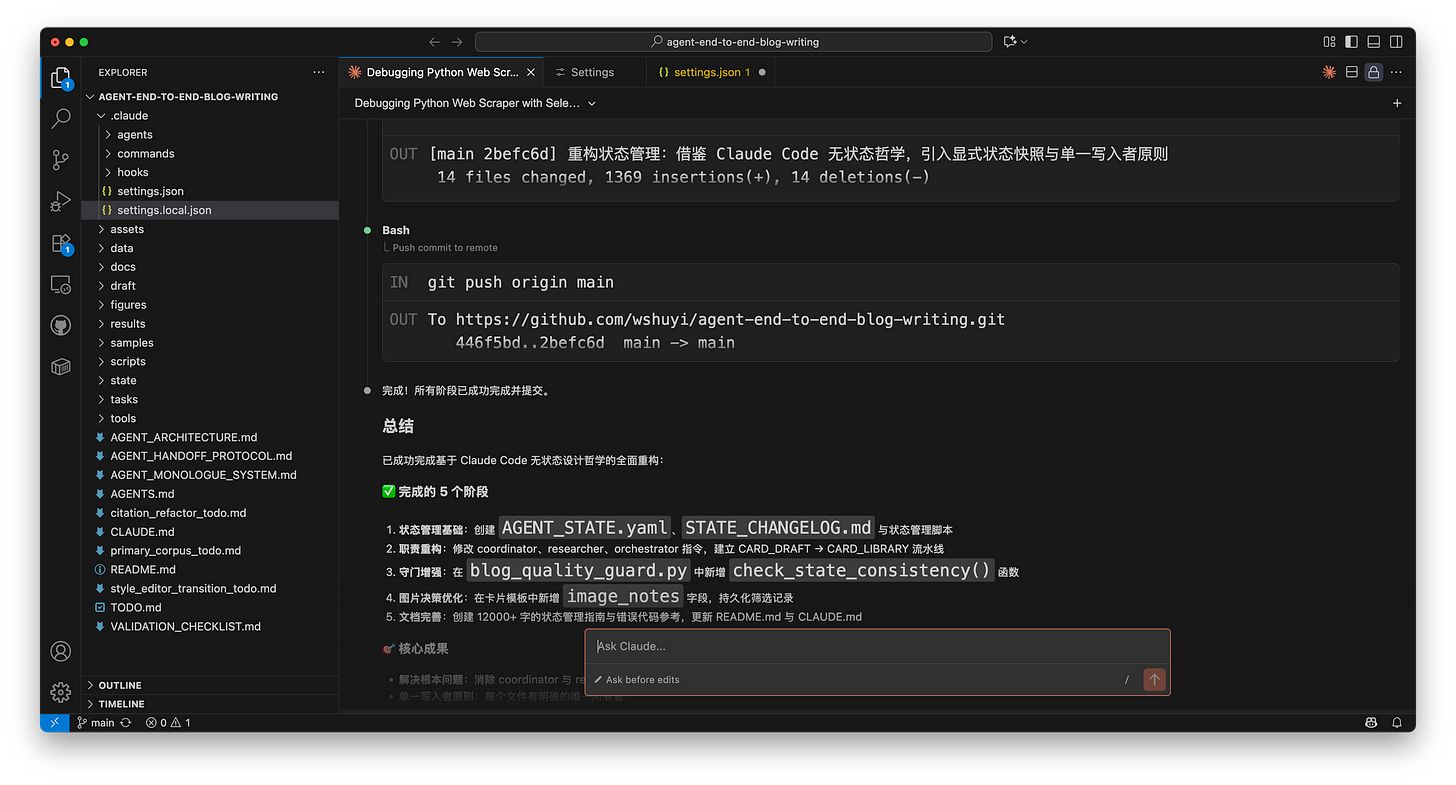Viewport: 1456px width, 785px height.
Task: Click the Ask Claude input field
Action: (877, 646)
